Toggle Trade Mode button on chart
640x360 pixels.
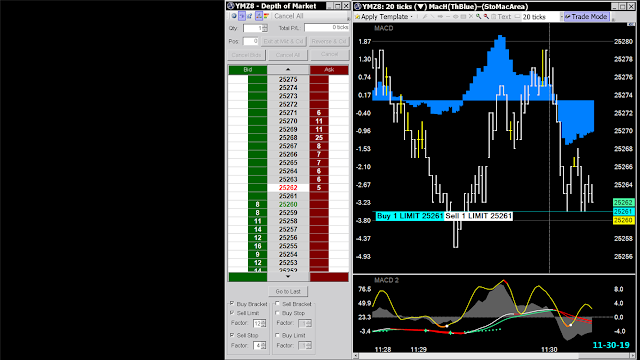point(587,17)
